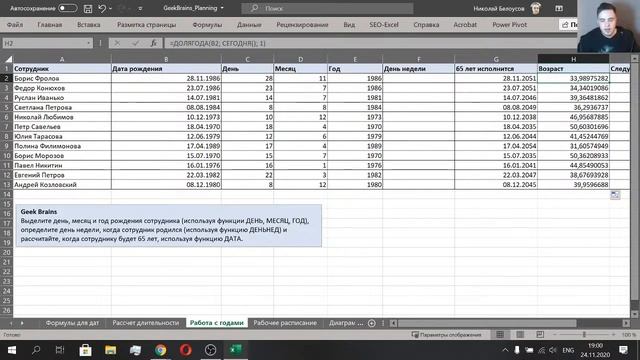Viewport: 640px width, 360px height.
Task: Click the Insert Function fx icon
Action: pos(154,43)
